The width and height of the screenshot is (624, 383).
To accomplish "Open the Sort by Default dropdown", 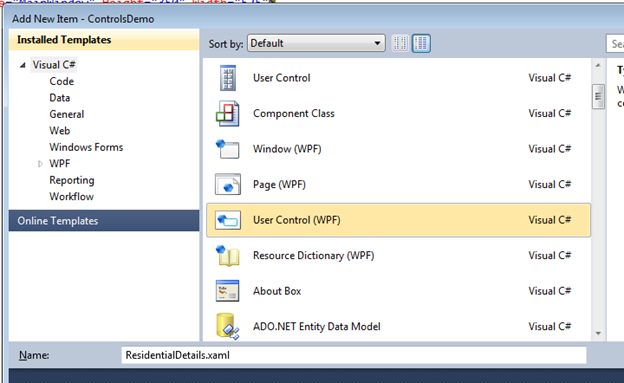I will point(316,43).
